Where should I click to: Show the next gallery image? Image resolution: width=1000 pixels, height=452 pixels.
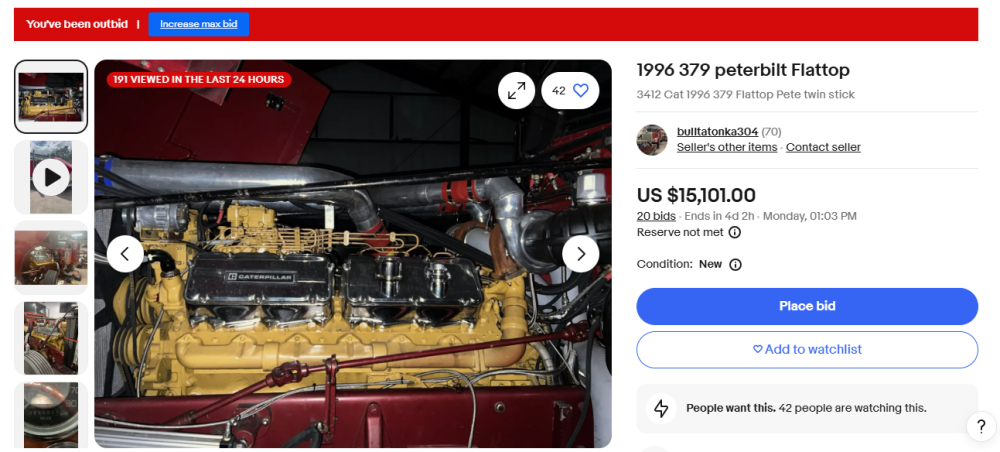point(580,254)
